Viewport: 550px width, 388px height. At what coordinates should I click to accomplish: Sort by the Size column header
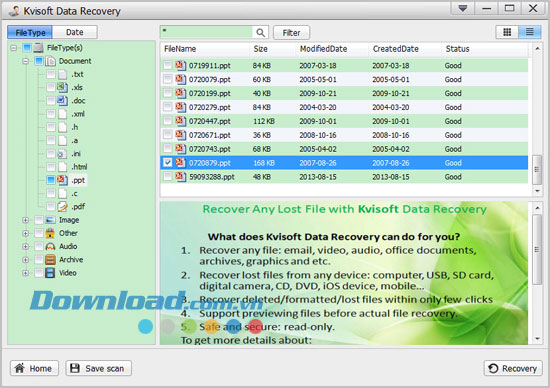[x=273, y=49]
